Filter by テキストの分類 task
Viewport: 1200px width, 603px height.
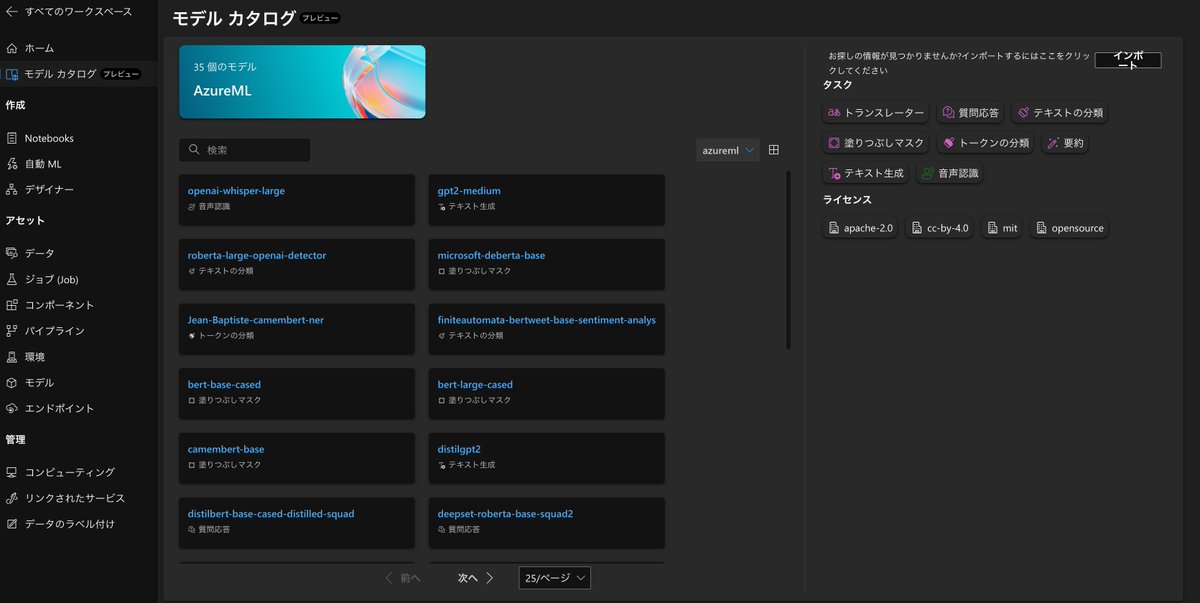(1059, 113)
